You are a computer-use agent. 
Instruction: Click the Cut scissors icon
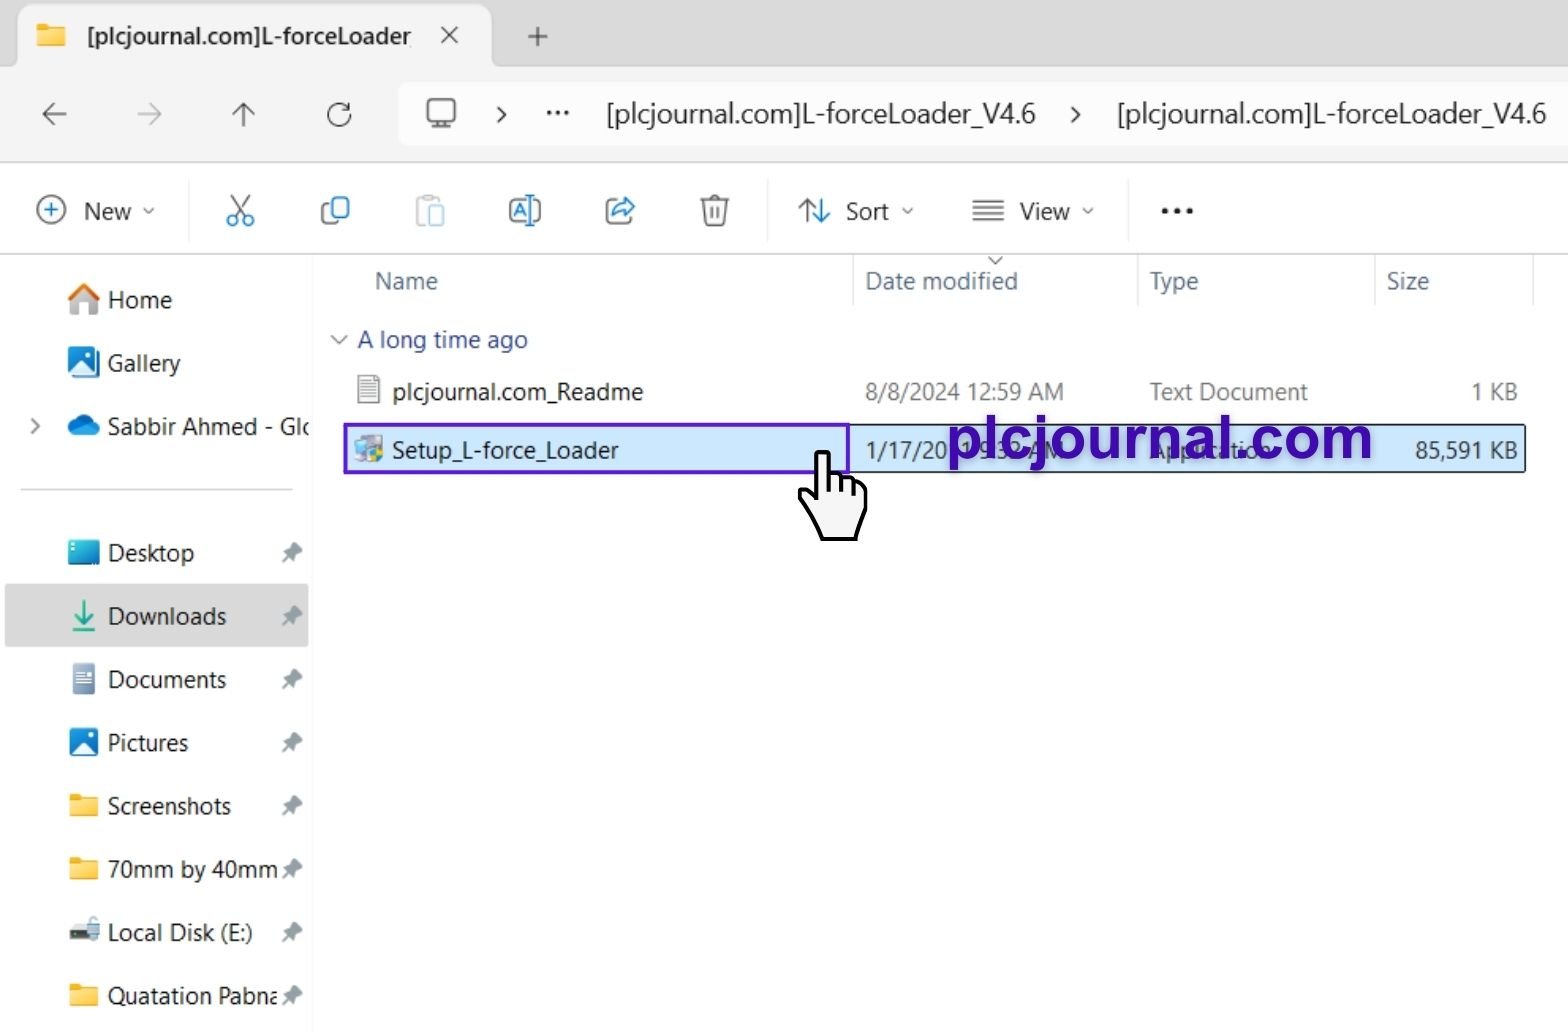pos(240,210)
